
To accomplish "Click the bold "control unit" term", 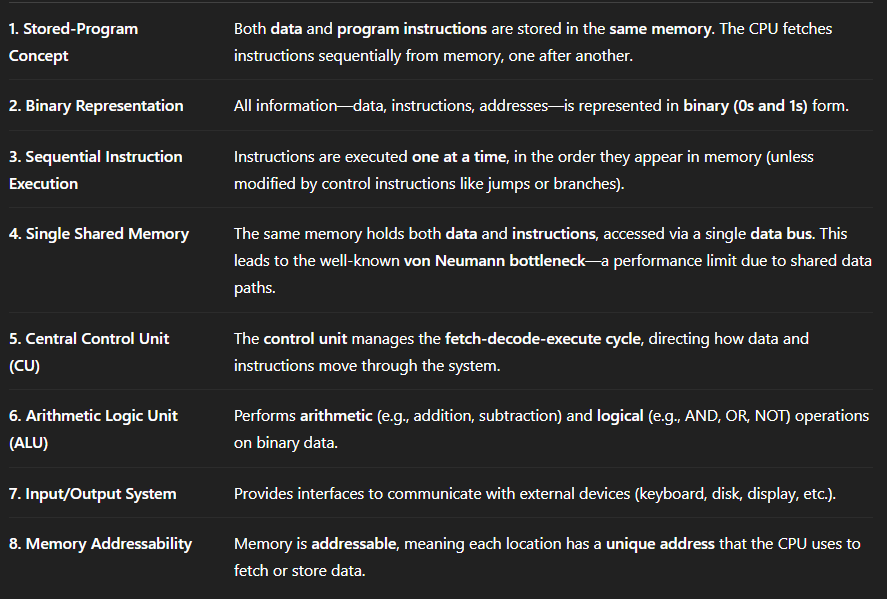I will [x=305, y=339].
